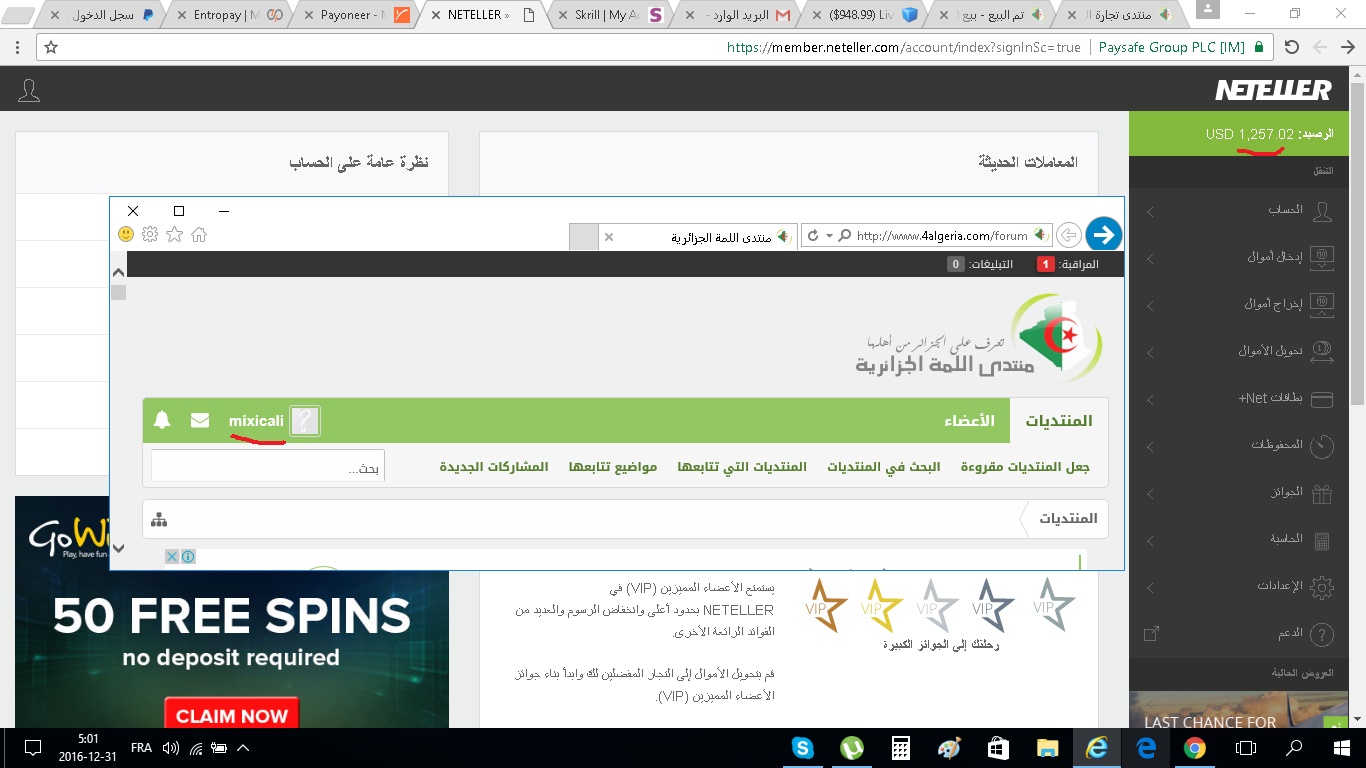Open forum messages envelope icon
Viewport: 1366px width, 768px height.
tap(200, 421)
